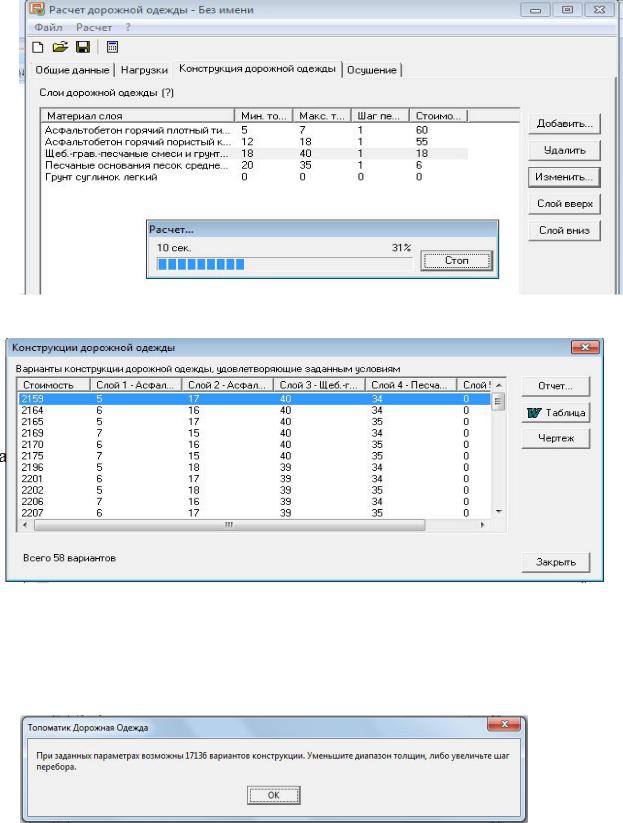Close the Конструкции дорожной одежды window
The image size is (623, 823).
(x=585, y=347)
